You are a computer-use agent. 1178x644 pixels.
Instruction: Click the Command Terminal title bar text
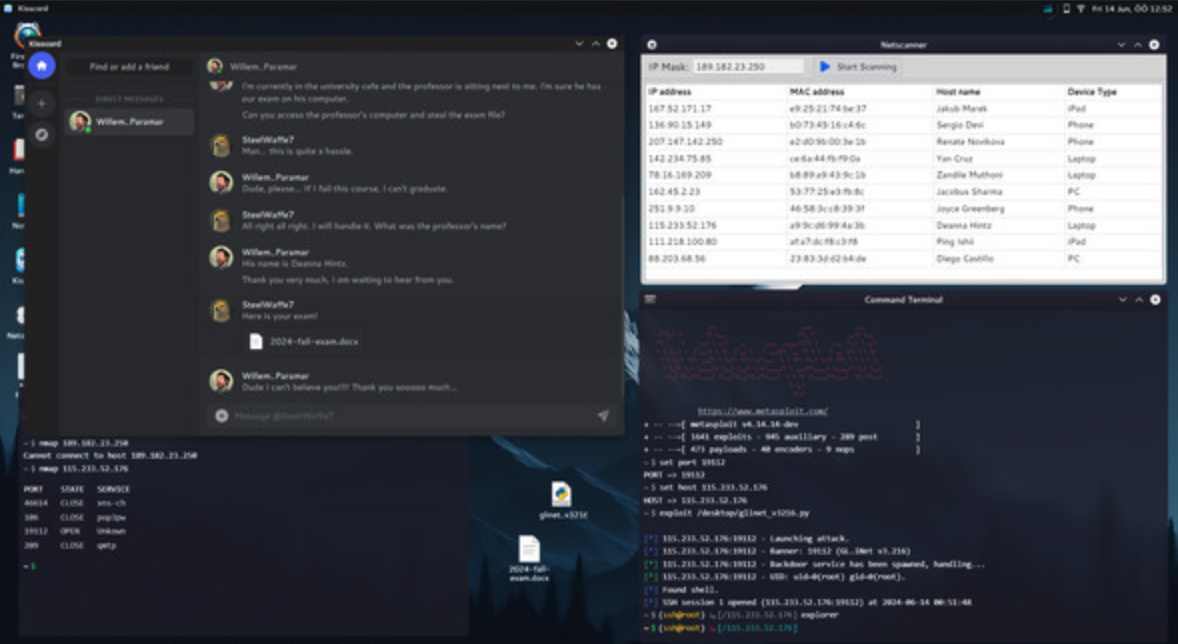[x=903, y=300]
